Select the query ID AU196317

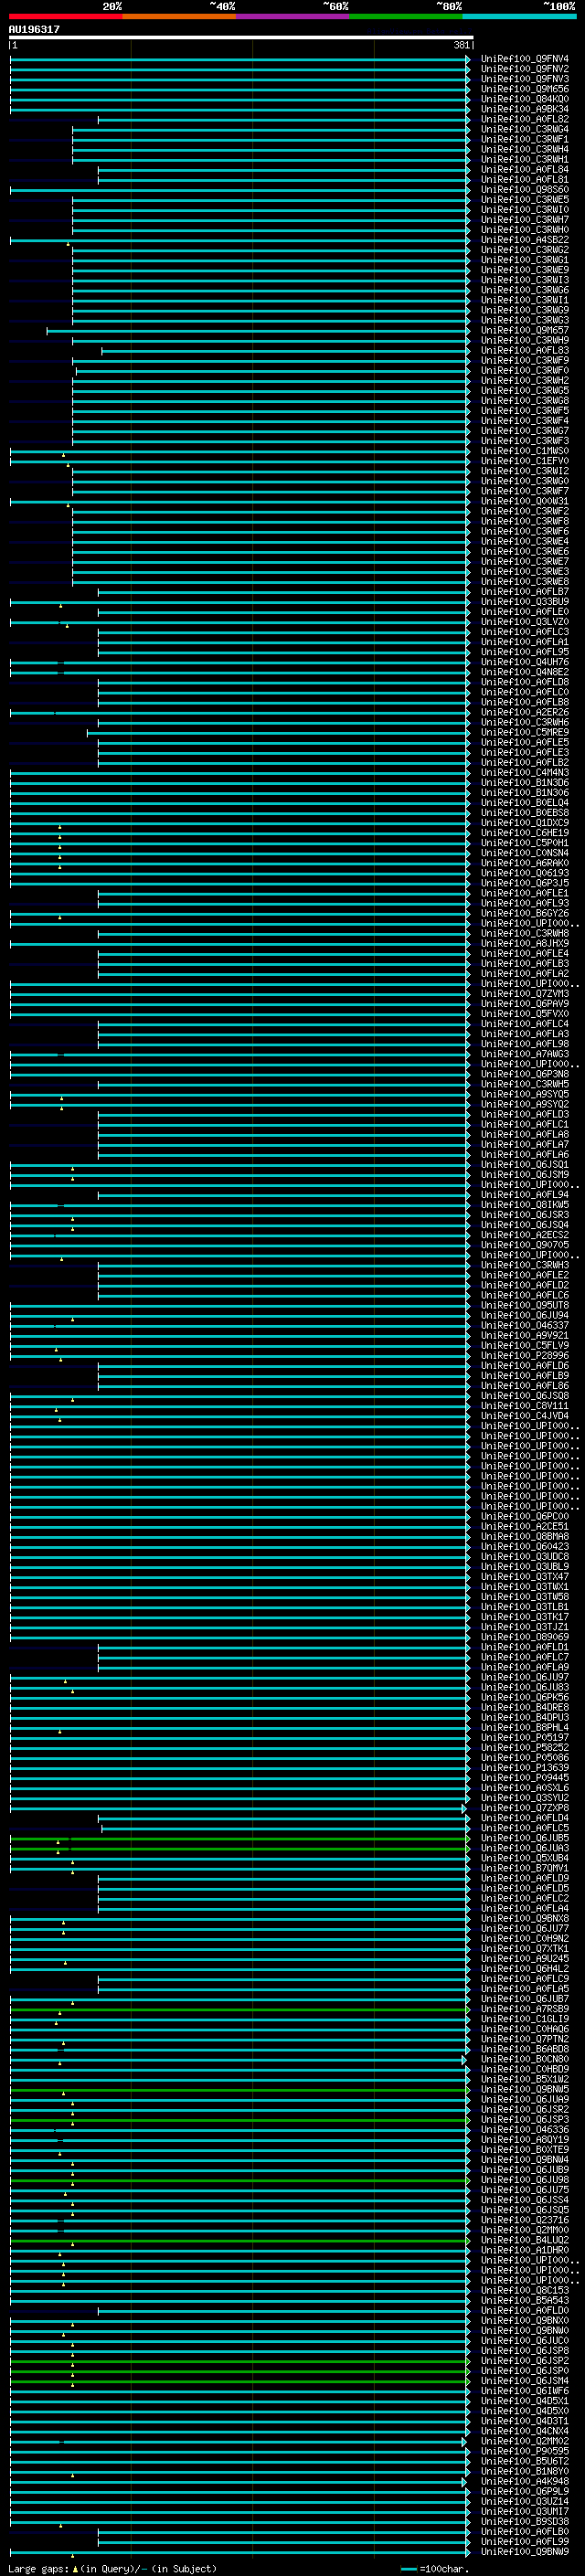pyautogui.click(x=34, y=30)
